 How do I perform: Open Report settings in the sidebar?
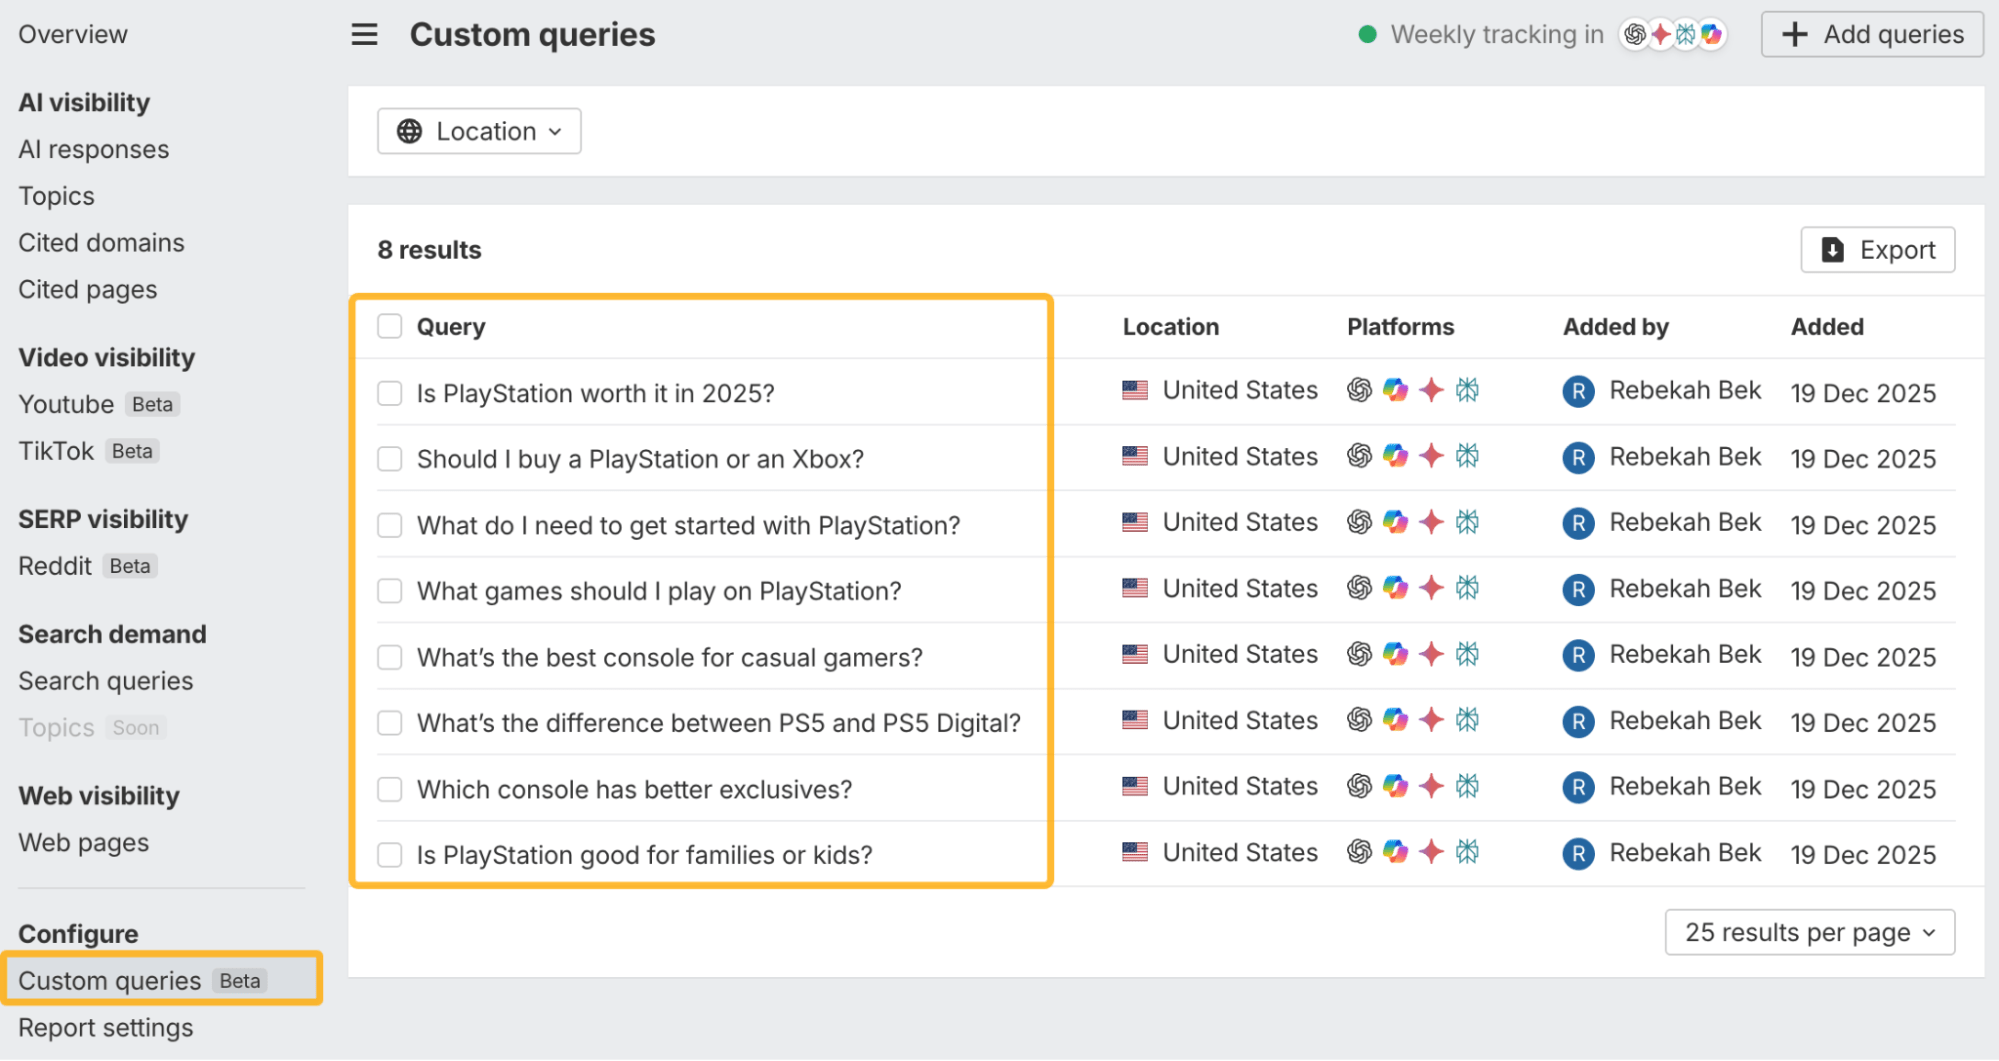coord(106,1028)
